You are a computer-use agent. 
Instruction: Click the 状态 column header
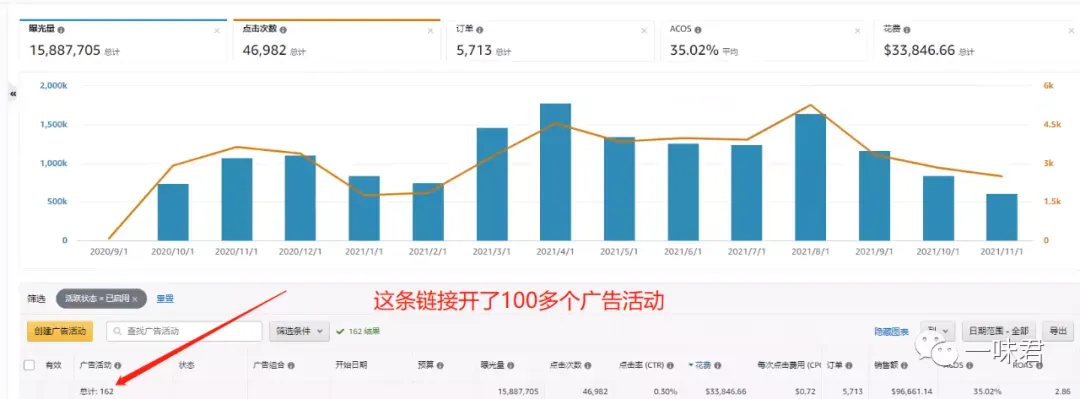(x=187, y=365)
